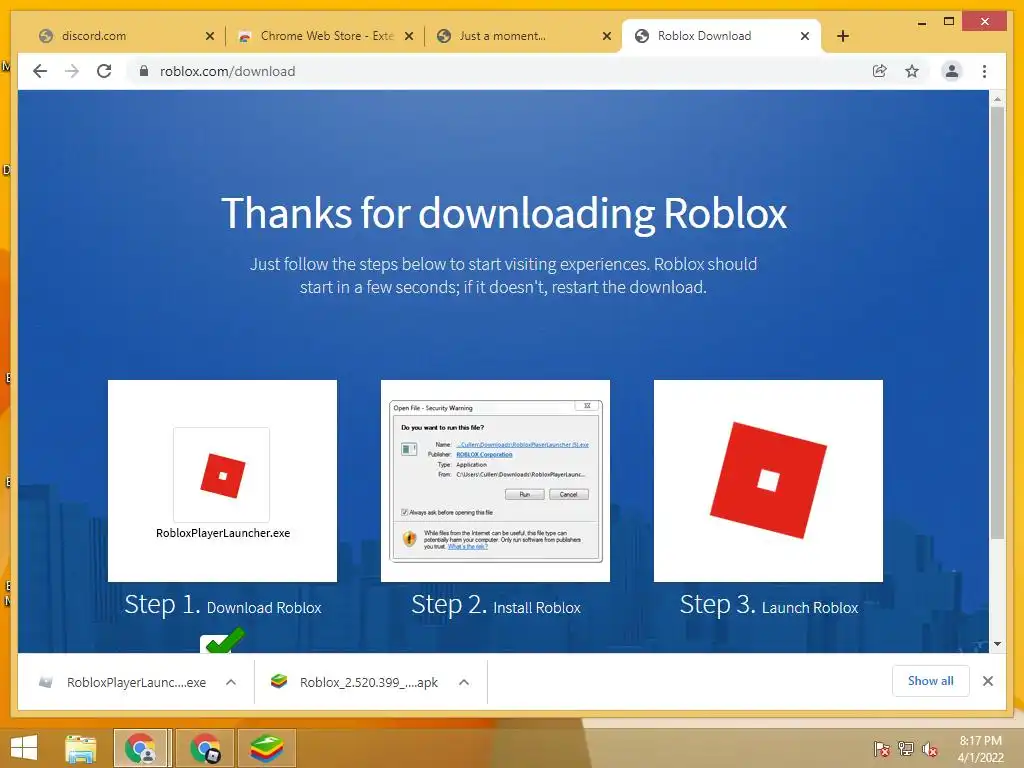1024x768 pixels.
Task: Close the Chrome Web Store tab
Action: [409, 36]
